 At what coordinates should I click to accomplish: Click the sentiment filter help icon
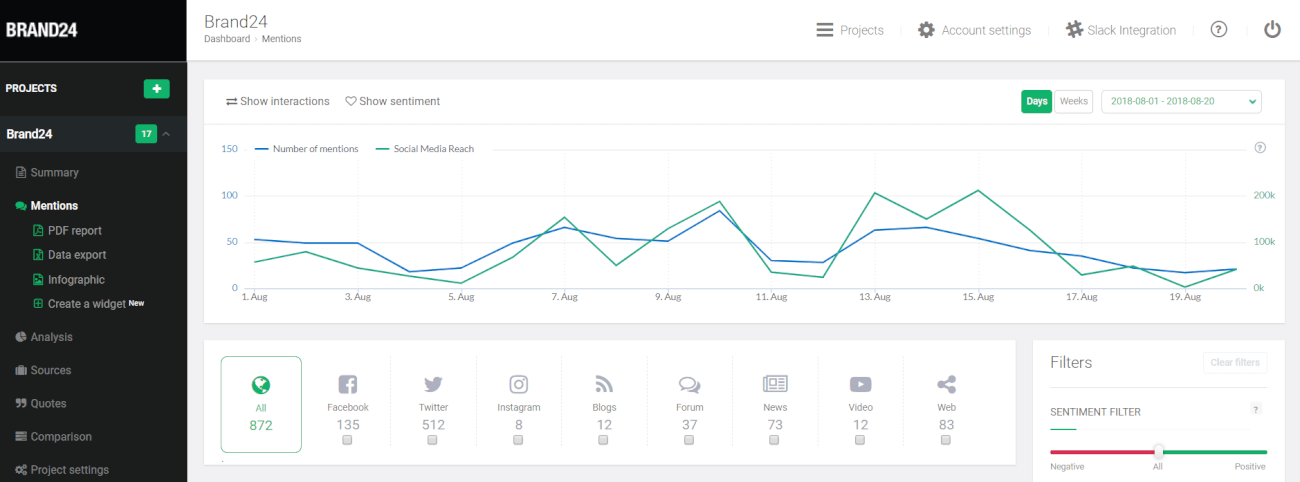[x=1256, y=409]
